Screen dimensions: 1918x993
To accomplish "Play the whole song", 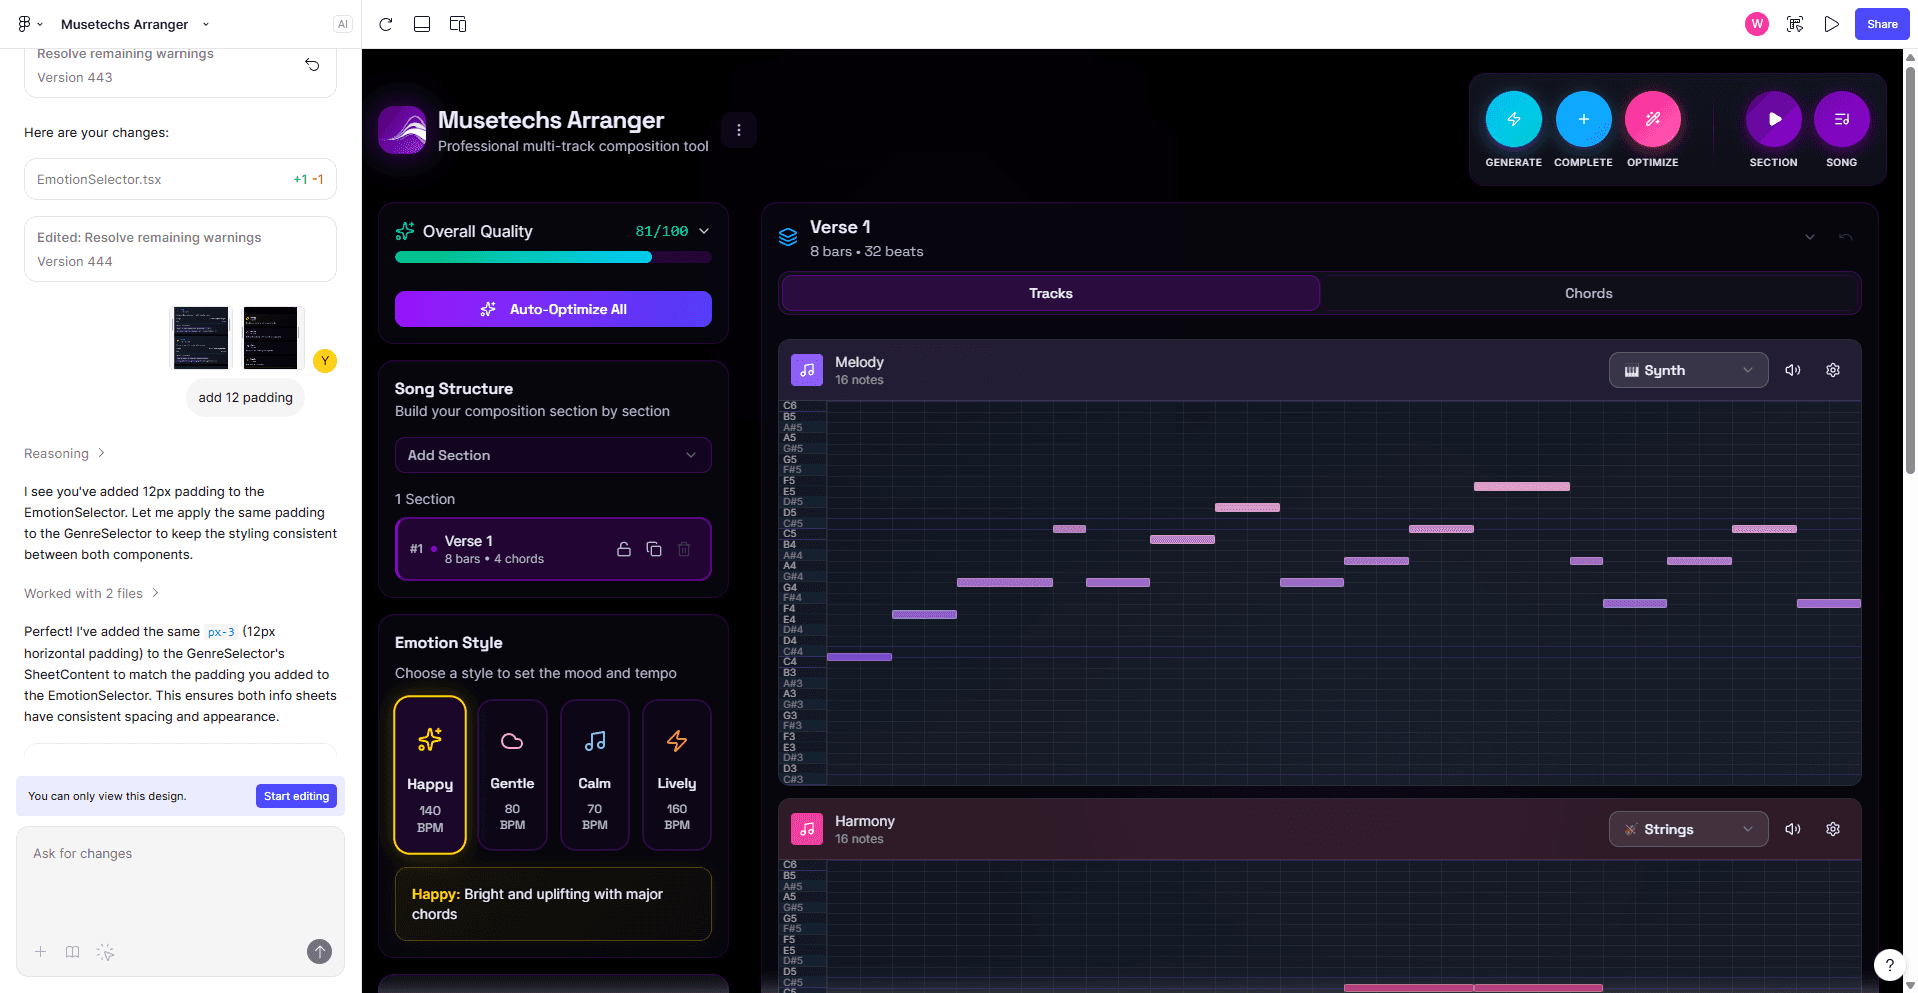I will tap(1841, 119).
